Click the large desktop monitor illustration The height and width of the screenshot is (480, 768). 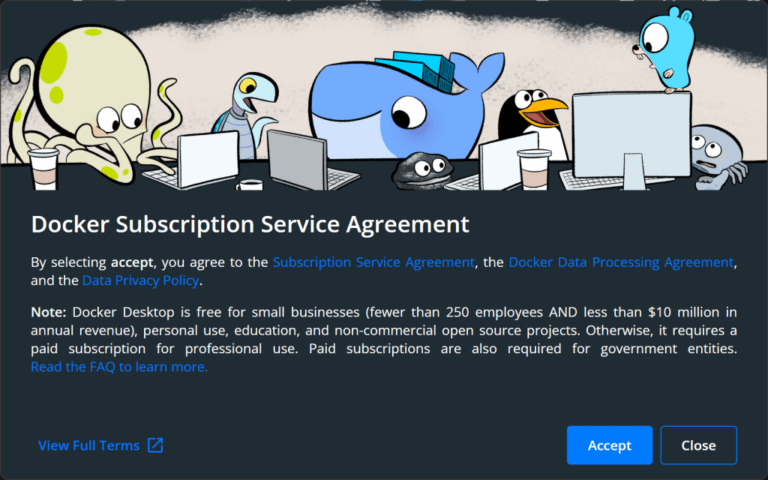632,140
